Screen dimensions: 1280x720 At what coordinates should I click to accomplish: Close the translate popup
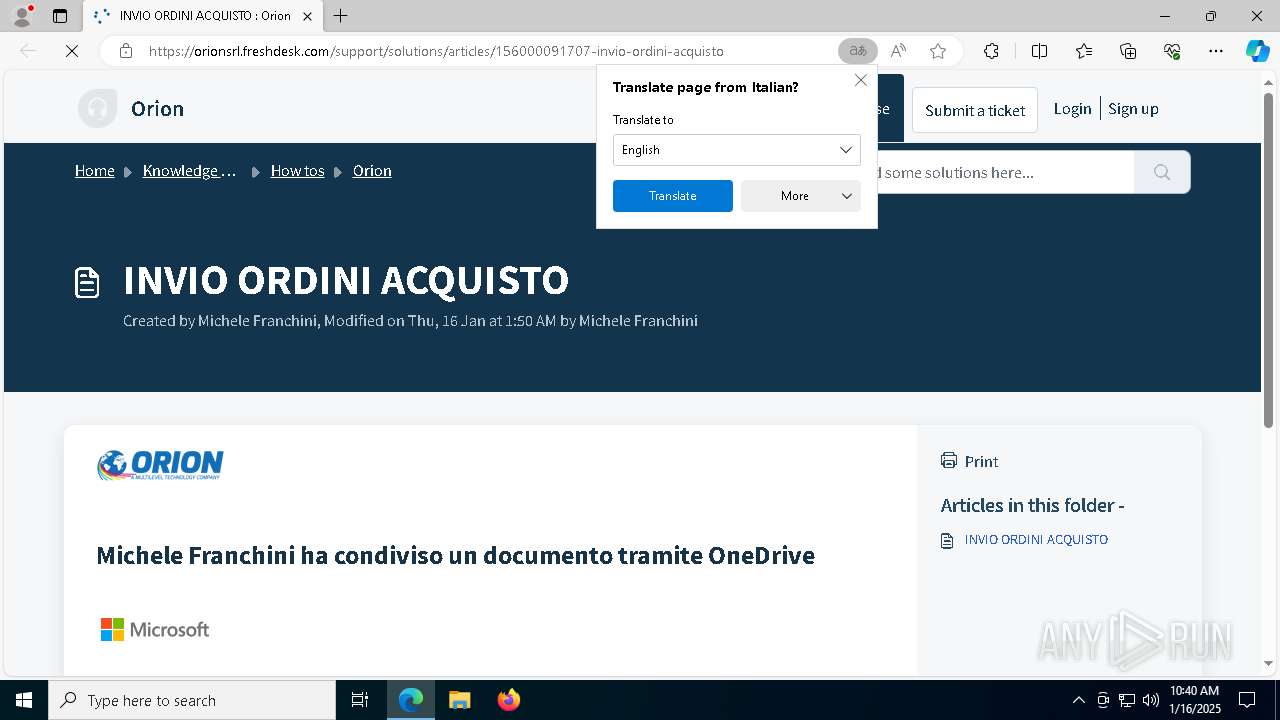861,80
